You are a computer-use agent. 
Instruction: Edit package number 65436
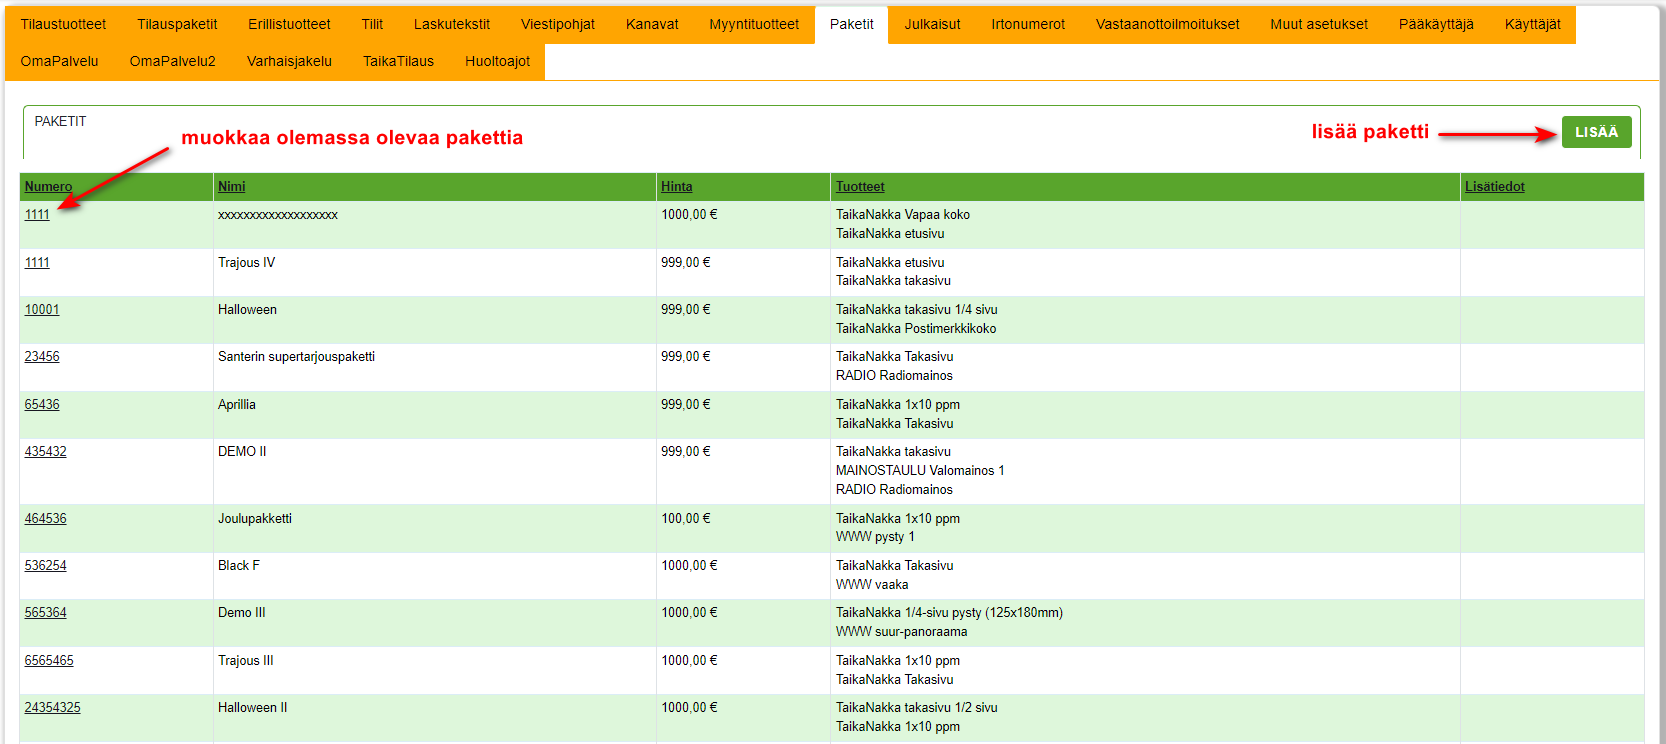42,405
